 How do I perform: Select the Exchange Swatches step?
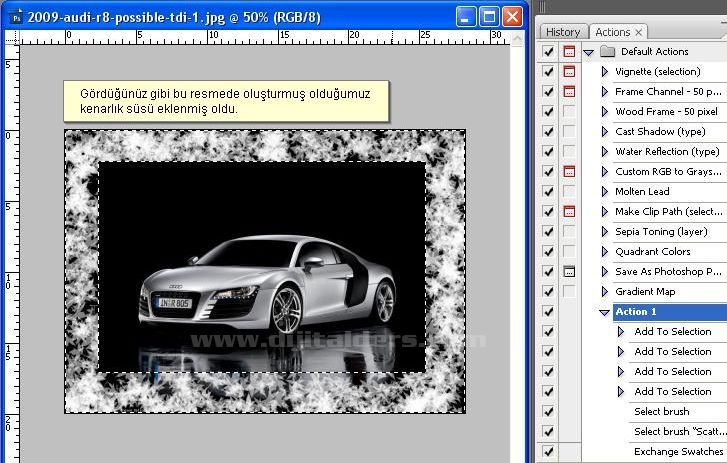[678, 451]
